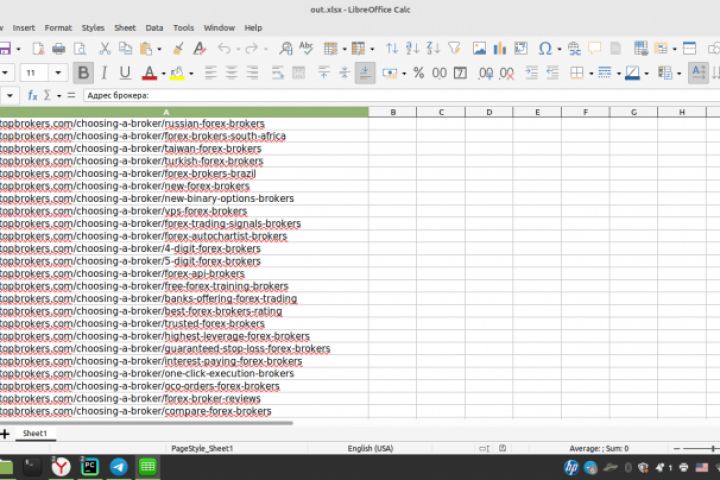Viewport: 720px width, 480px height.
Task: Click Delete Decimal Place icon
Action: [506, 73]
